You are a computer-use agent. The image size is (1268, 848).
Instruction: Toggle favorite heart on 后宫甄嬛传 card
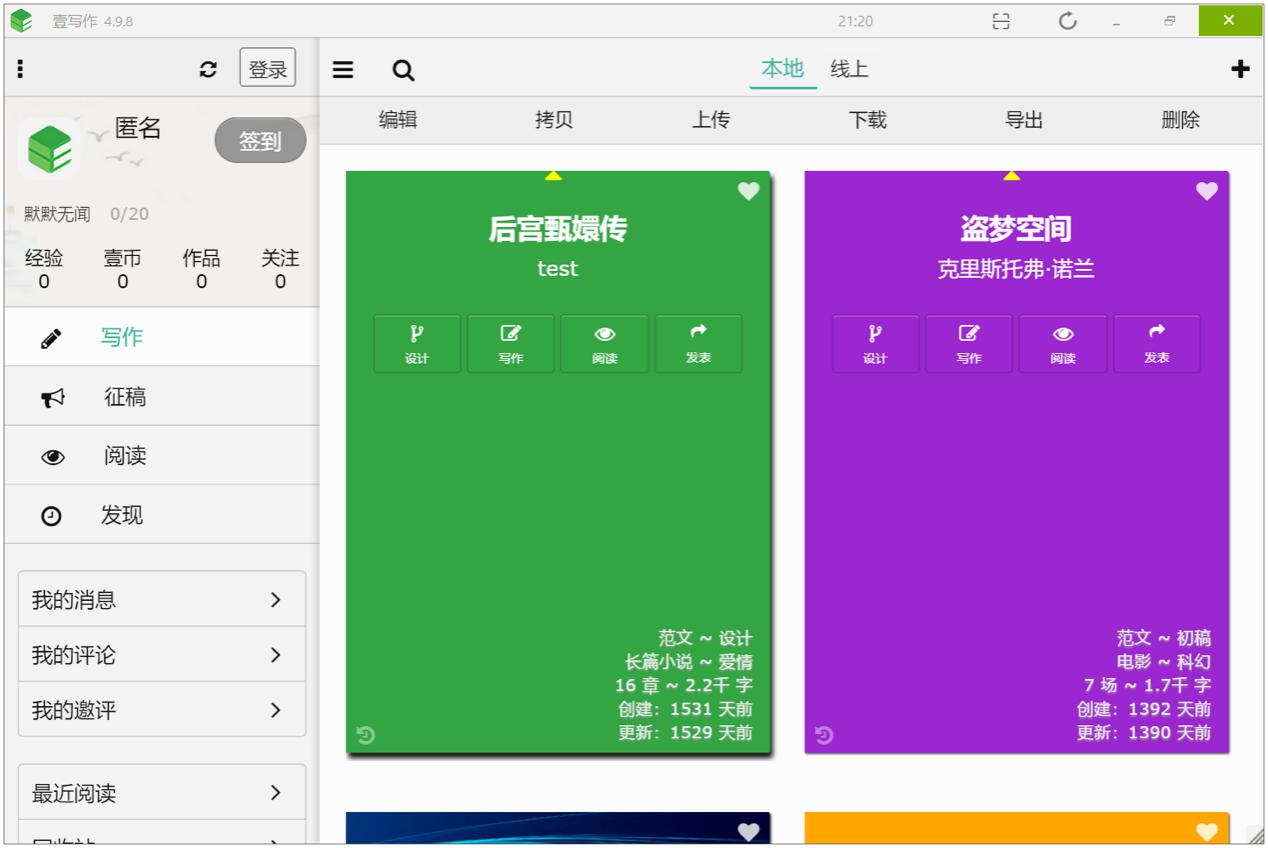(x=748, y=191)
